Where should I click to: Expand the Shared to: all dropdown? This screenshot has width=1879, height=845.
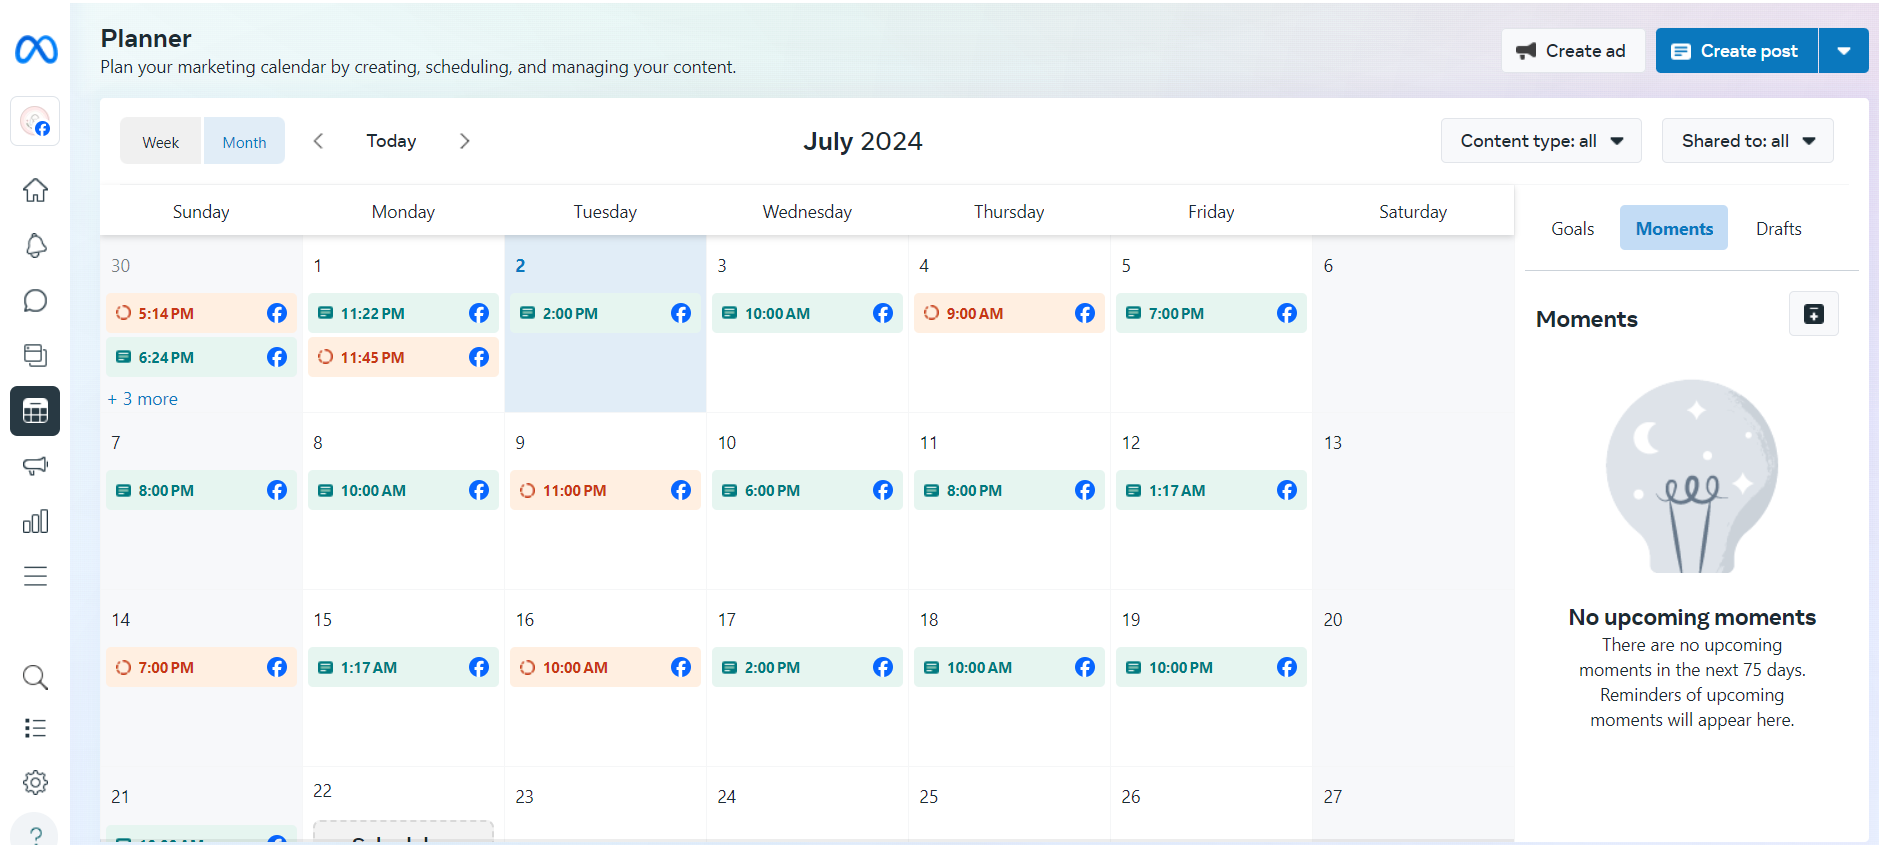coord(1747,141)
